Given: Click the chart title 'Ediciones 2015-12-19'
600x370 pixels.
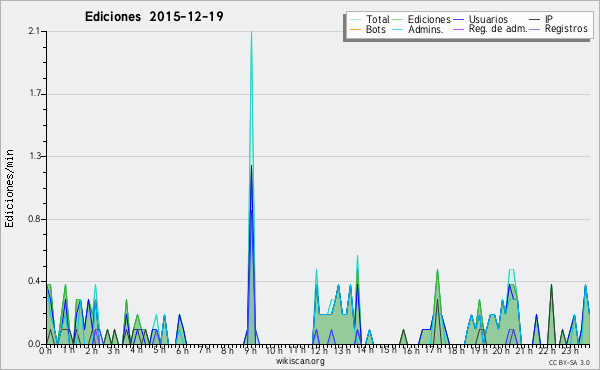Looking at the screenshot, I should tap(154, 17).
